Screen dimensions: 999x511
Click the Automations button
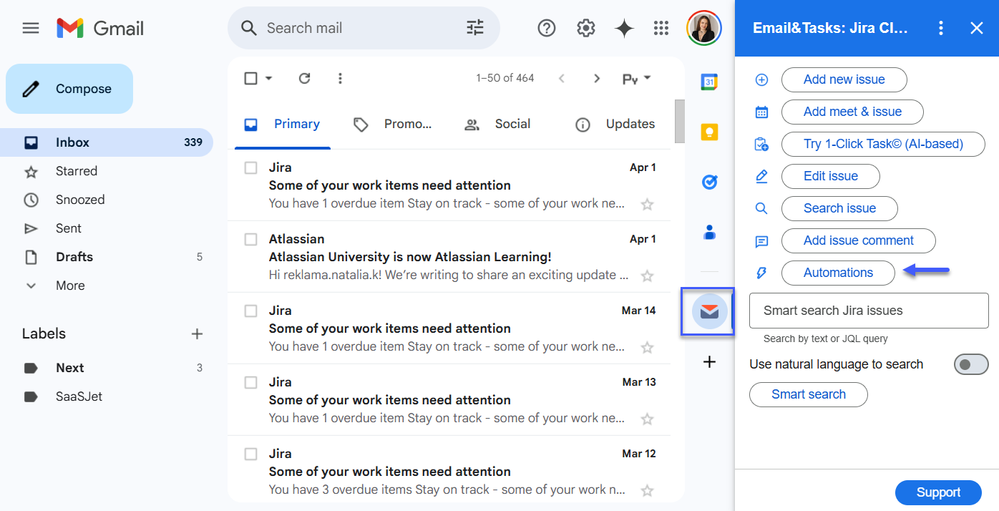838,273
